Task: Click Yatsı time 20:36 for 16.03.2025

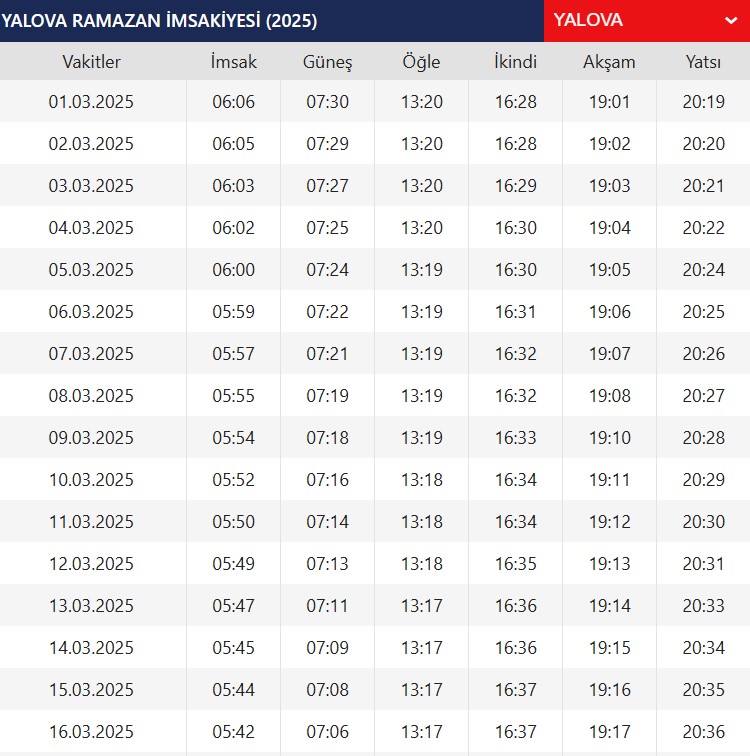Action: pyautogui.click(x=703, y=731)
